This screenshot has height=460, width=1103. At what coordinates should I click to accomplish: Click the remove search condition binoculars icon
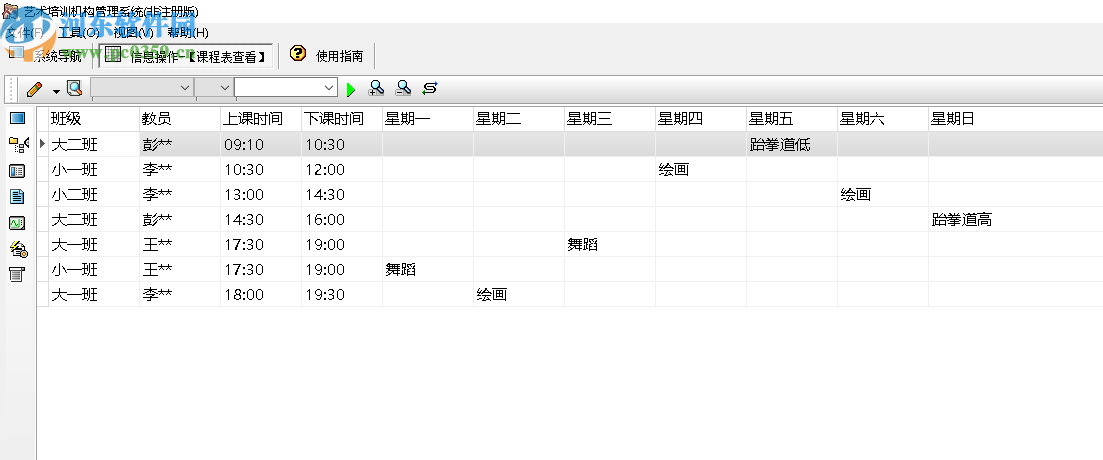pos(403,88)
